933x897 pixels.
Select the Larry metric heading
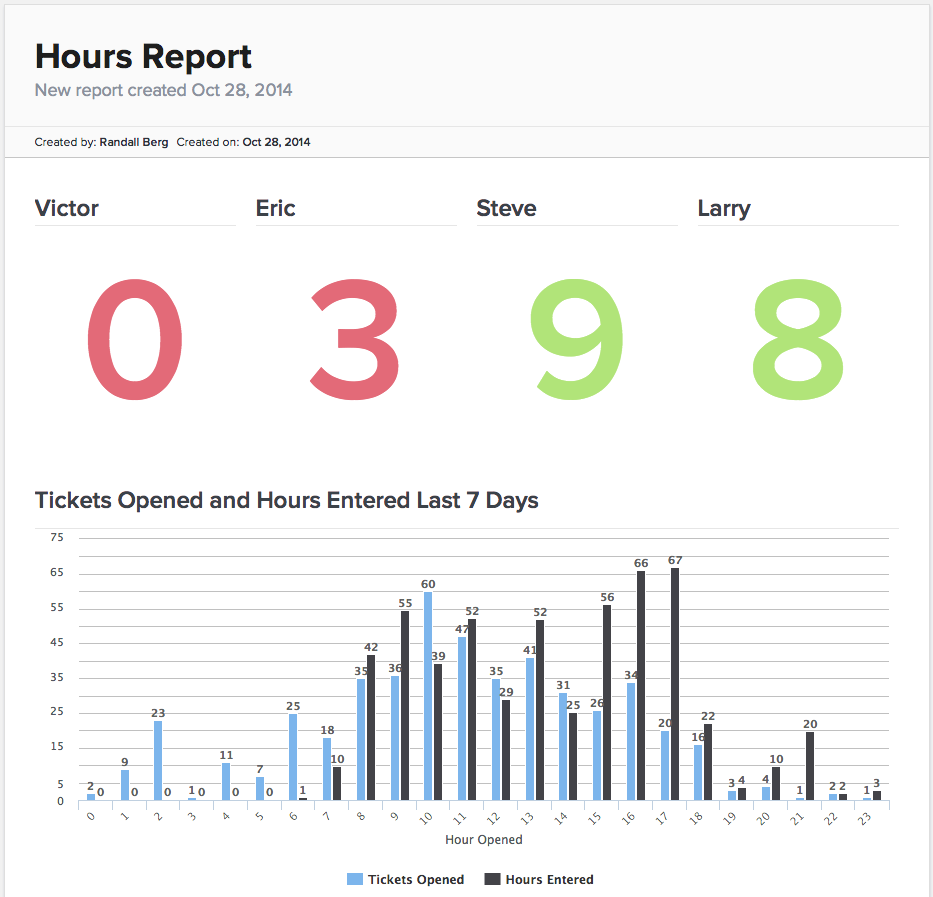(x=724, y=209)
